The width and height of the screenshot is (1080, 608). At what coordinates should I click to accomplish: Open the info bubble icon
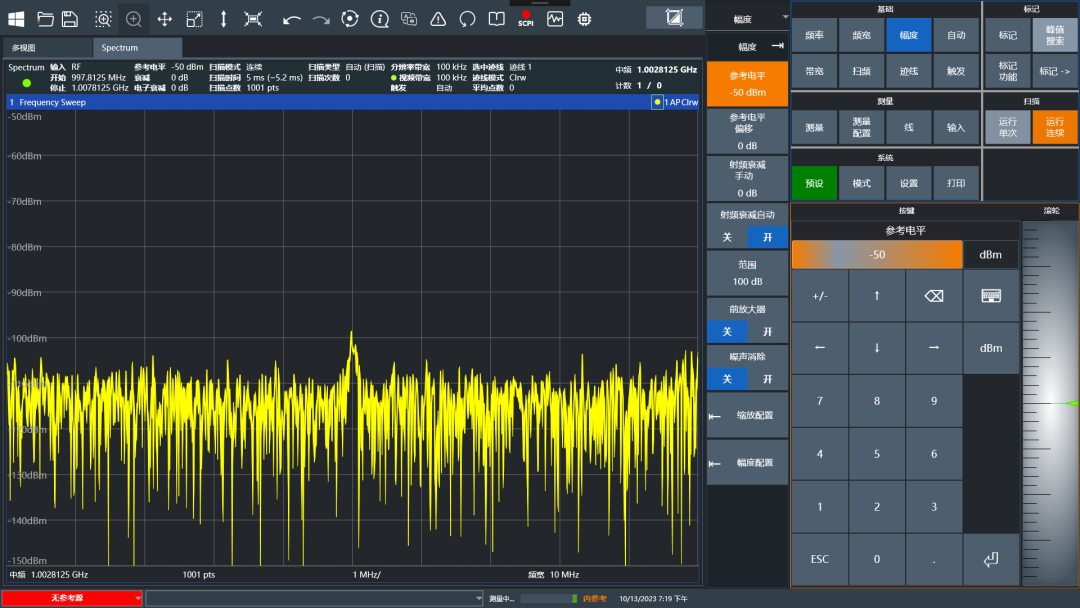[x=380, y=19]
